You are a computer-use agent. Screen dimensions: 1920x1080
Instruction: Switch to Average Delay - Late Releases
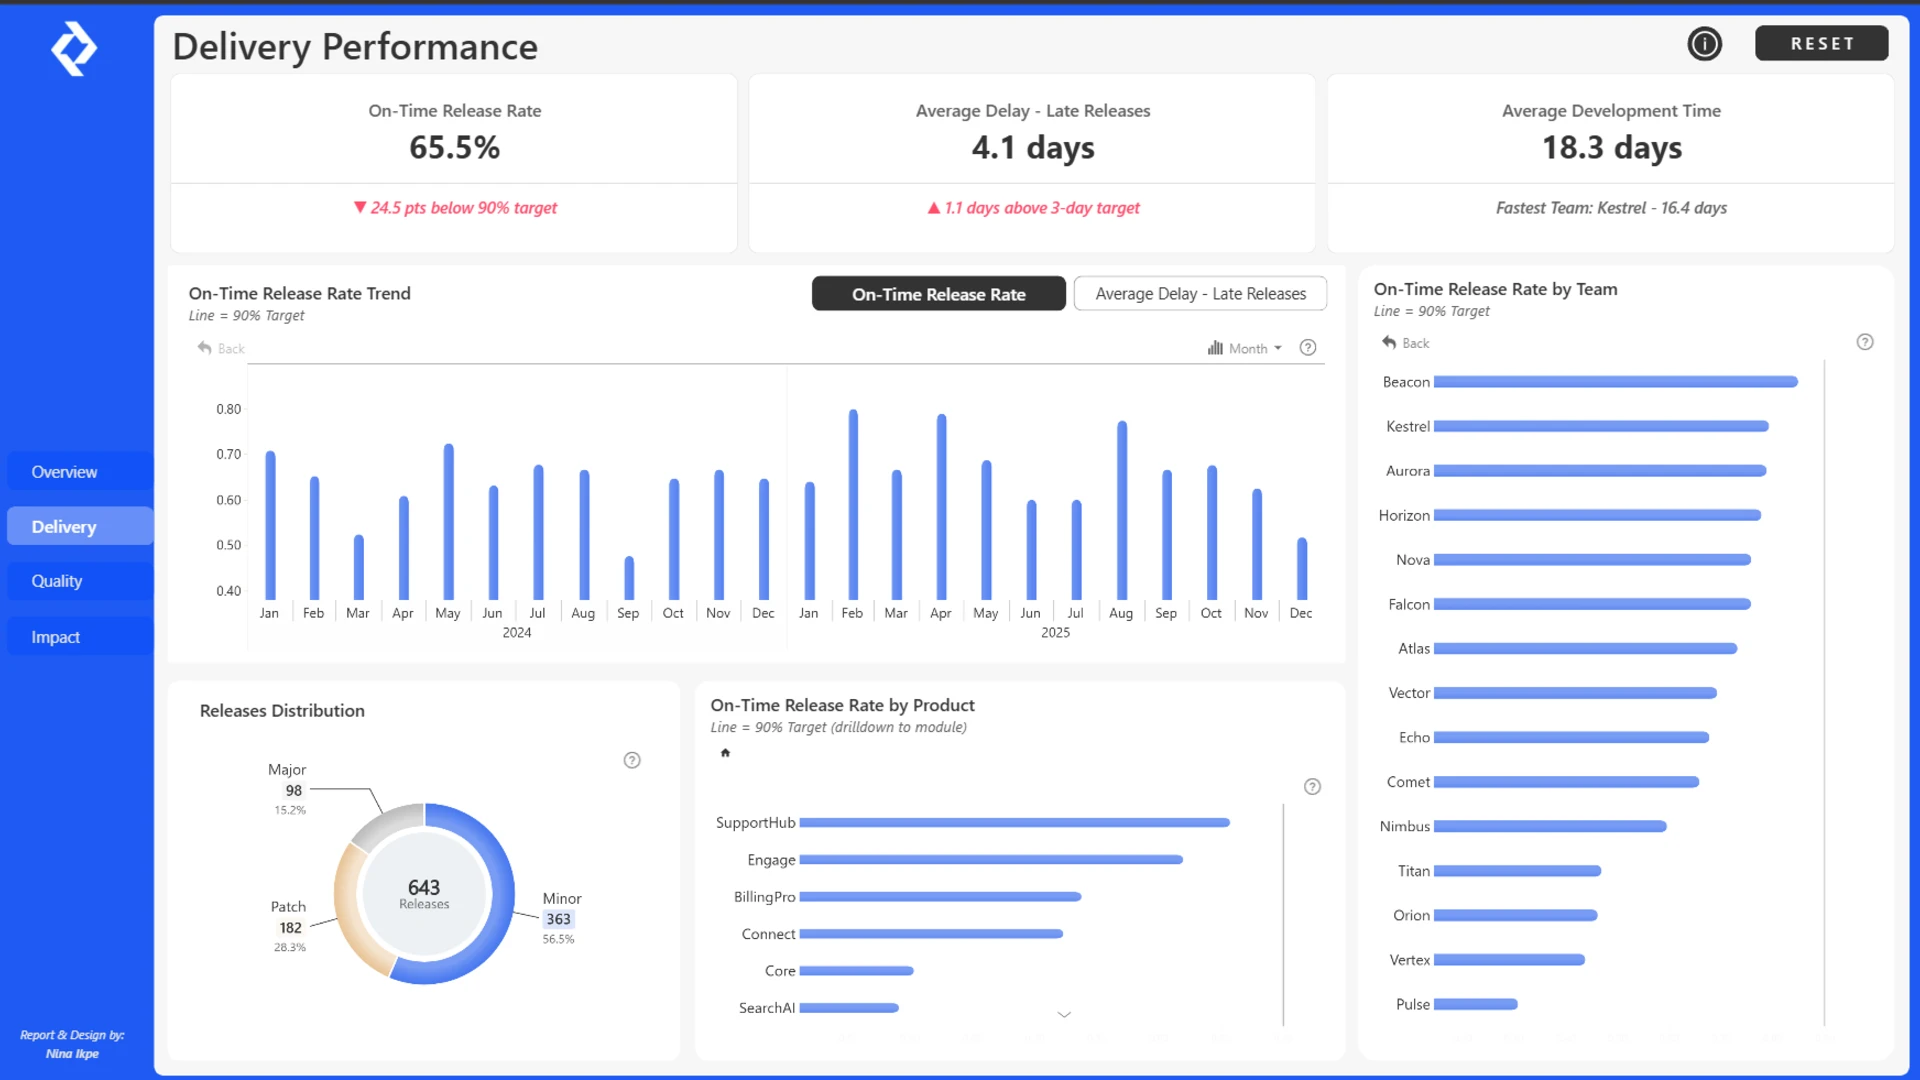1200,294
